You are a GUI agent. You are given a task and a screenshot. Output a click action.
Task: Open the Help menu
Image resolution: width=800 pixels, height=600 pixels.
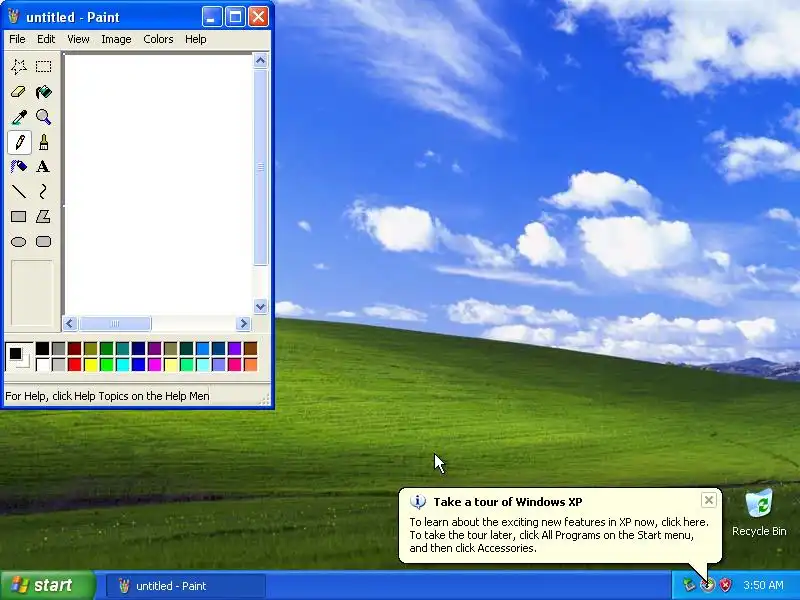[x=195, y=39]
